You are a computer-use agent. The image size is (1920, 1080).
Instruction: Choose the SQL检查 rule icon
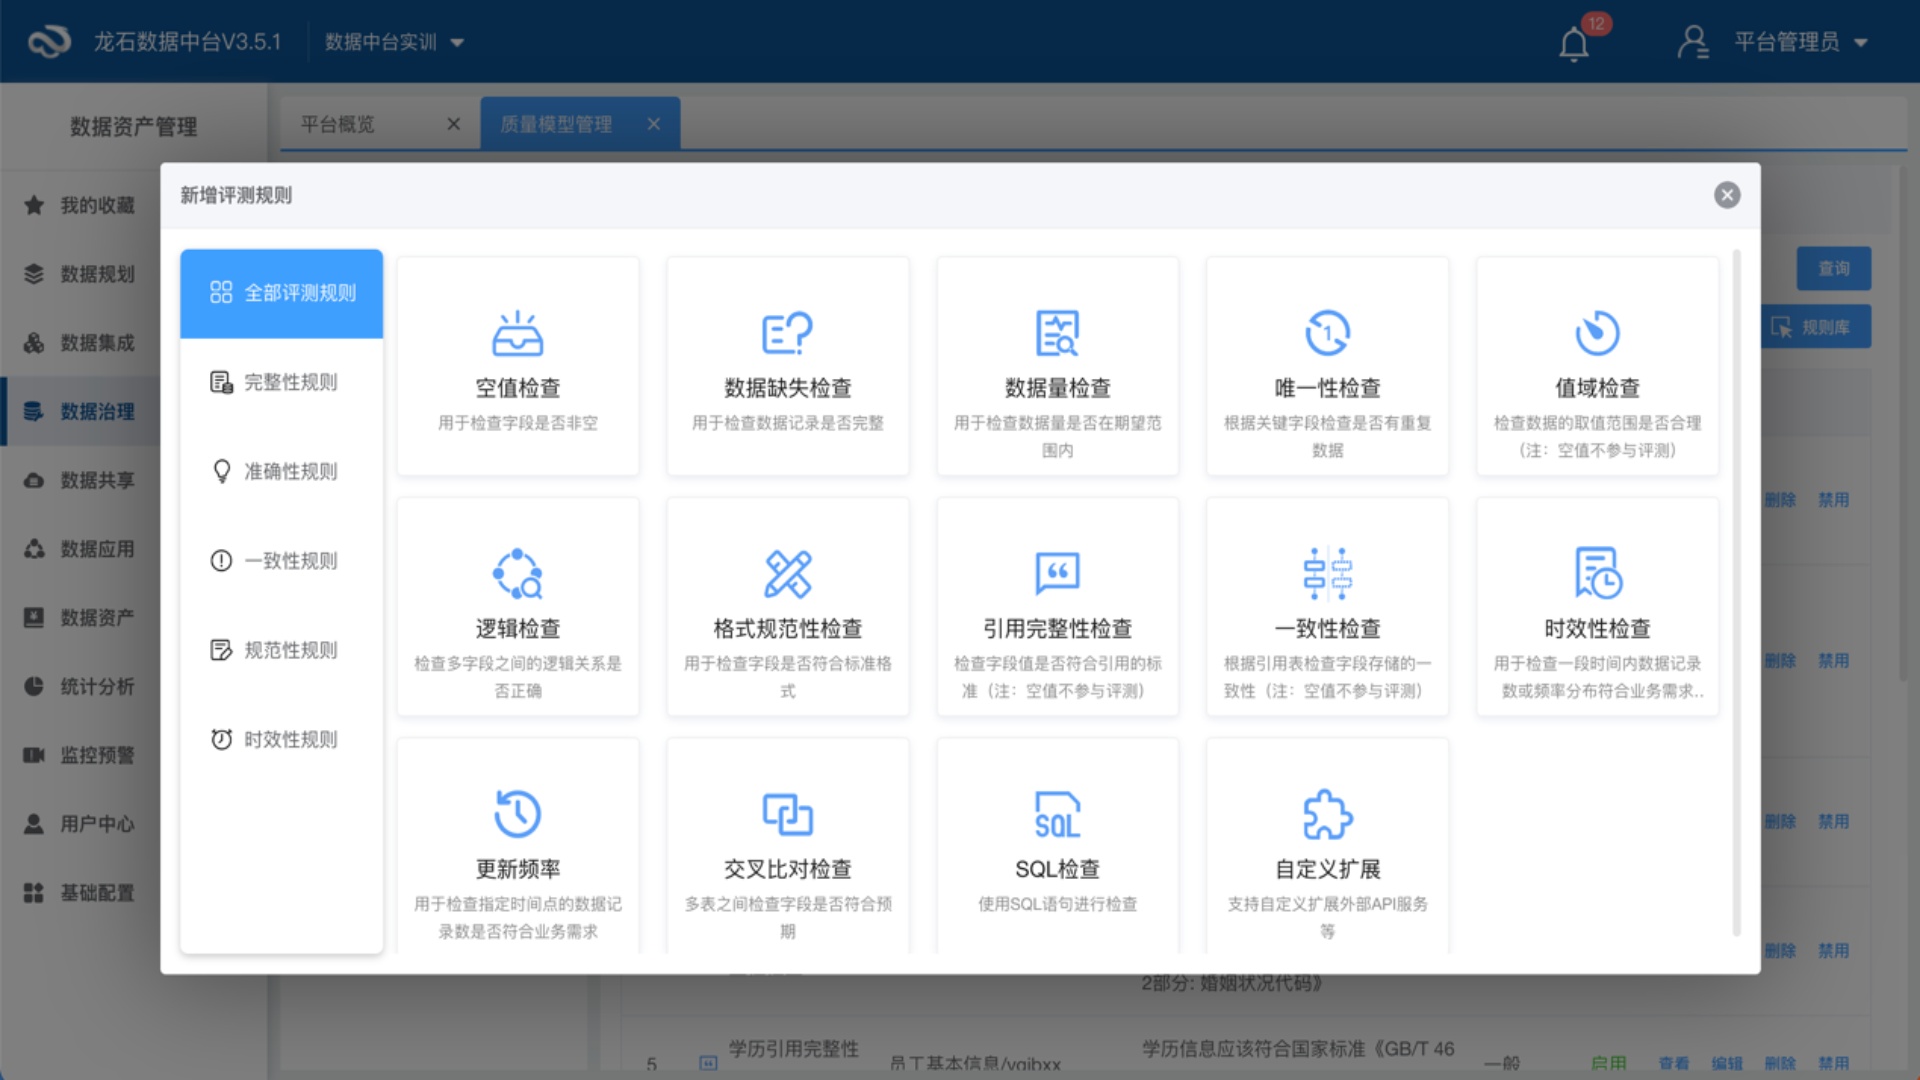pyautogui.click(x=1057, y=814)
